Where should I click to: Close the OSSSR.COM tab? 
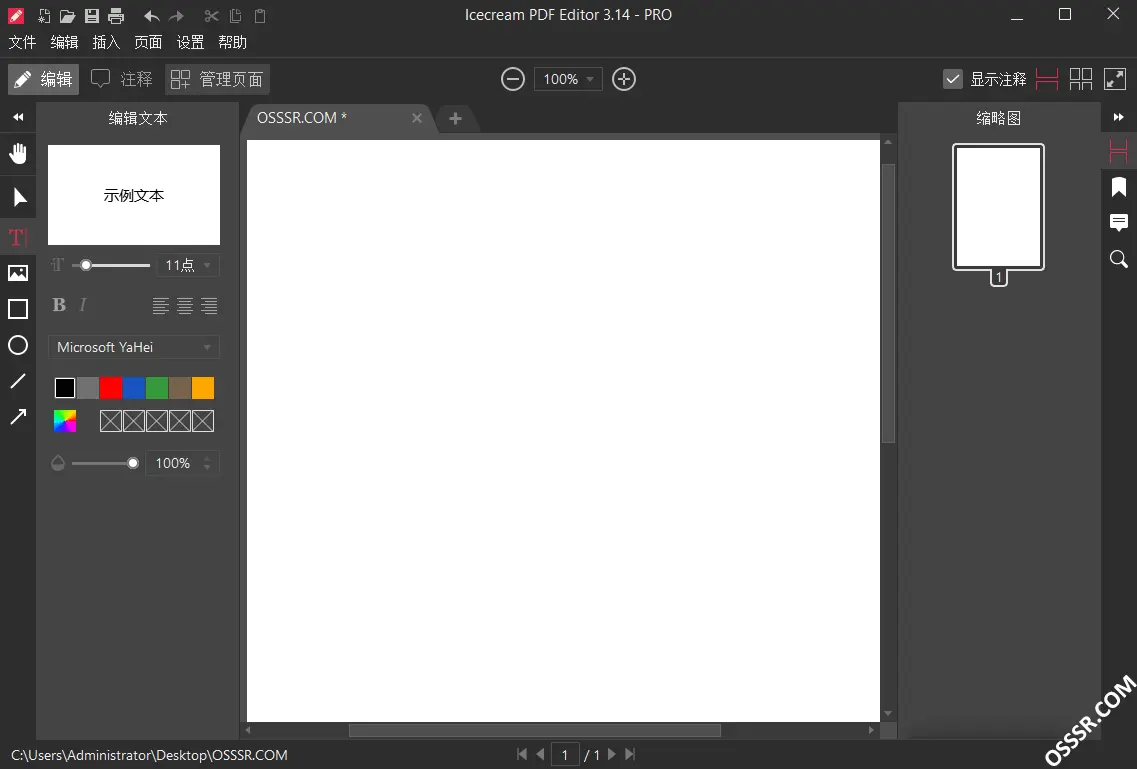pos(417,118)
